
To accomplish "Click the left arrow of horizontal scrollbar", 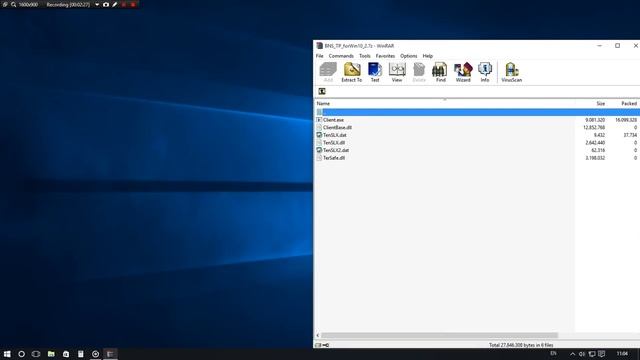I will pos(318,336).
